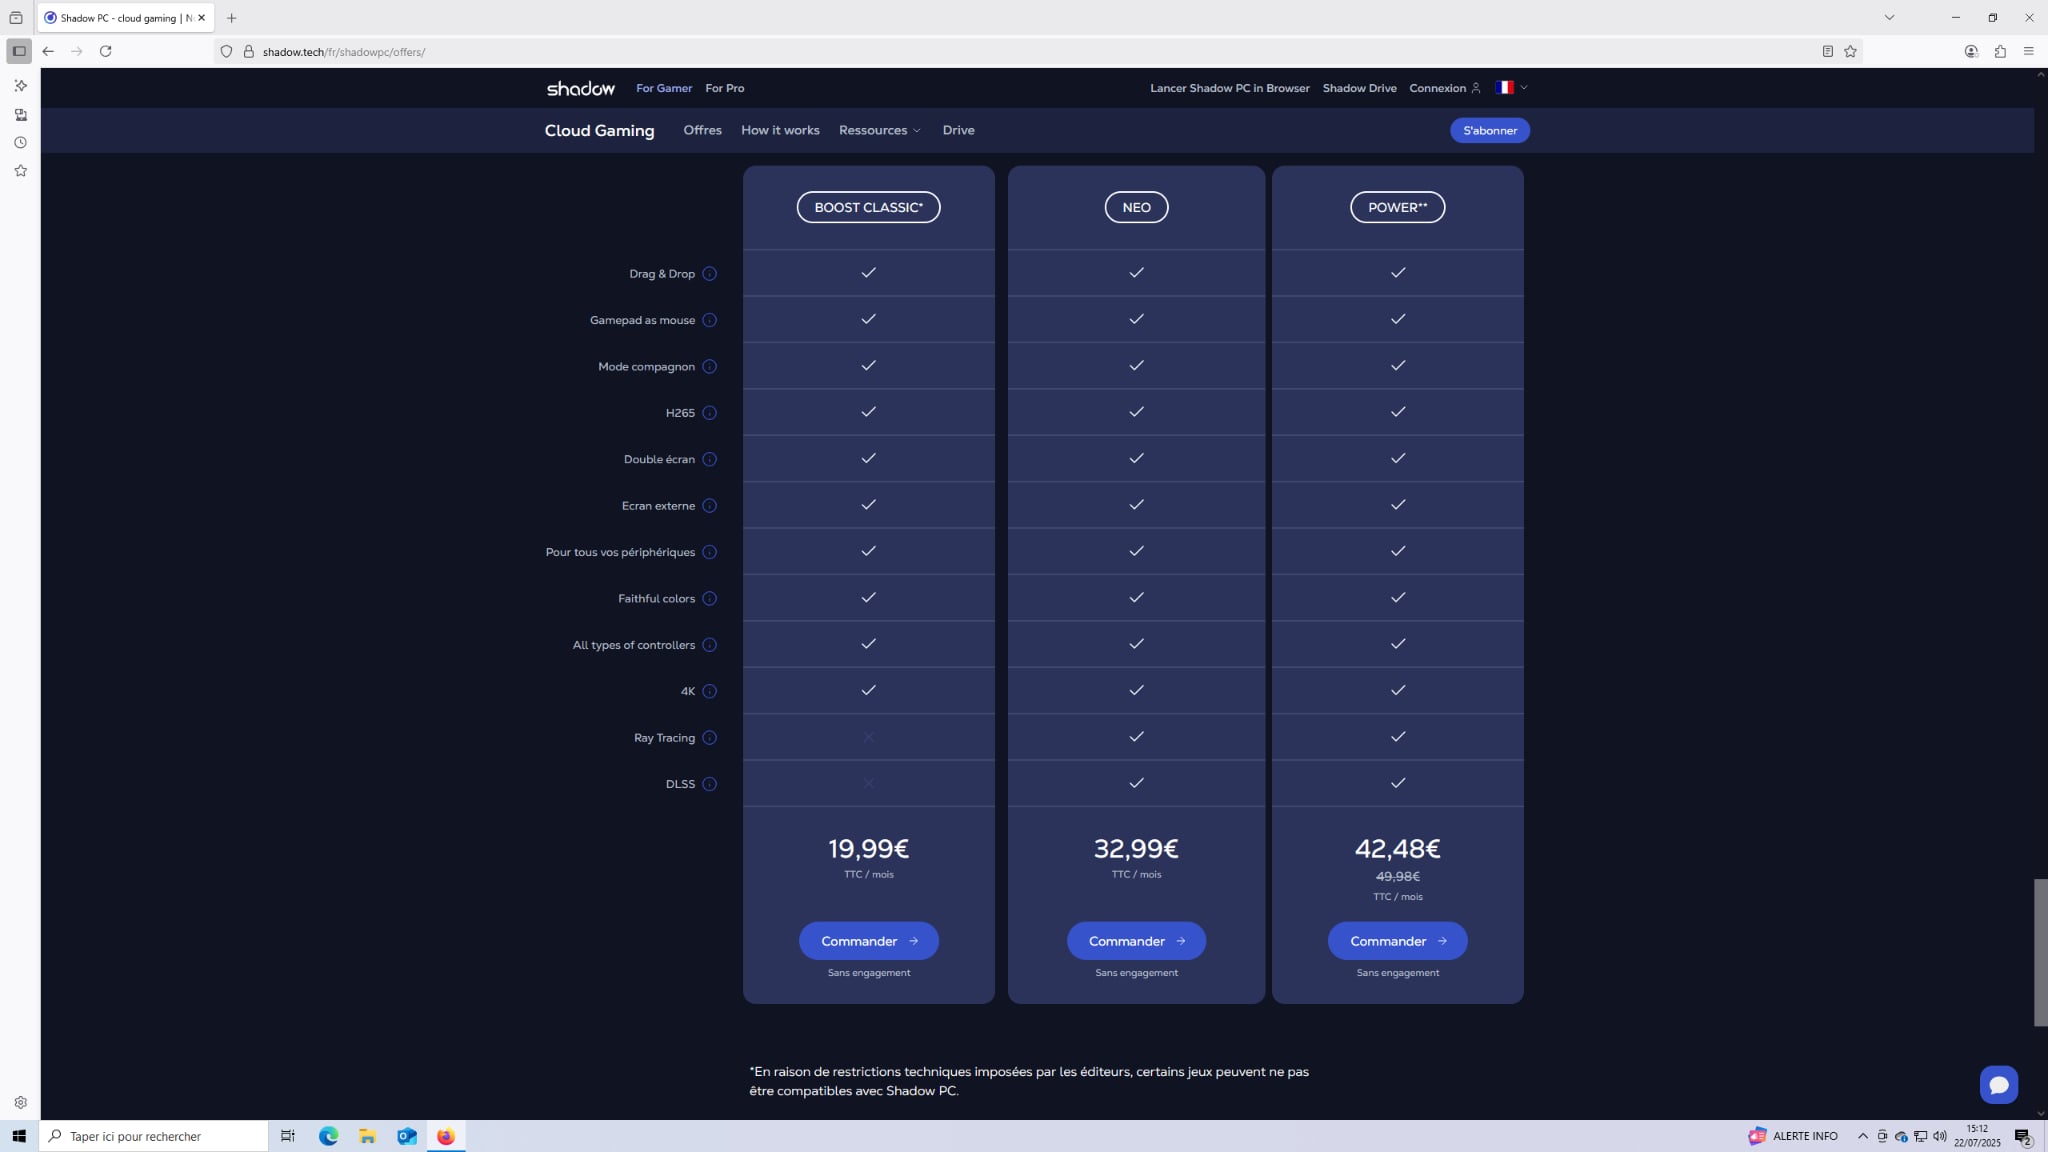Open the Shadow Drive link
2048x1152 pixels.
[1359, 88]
